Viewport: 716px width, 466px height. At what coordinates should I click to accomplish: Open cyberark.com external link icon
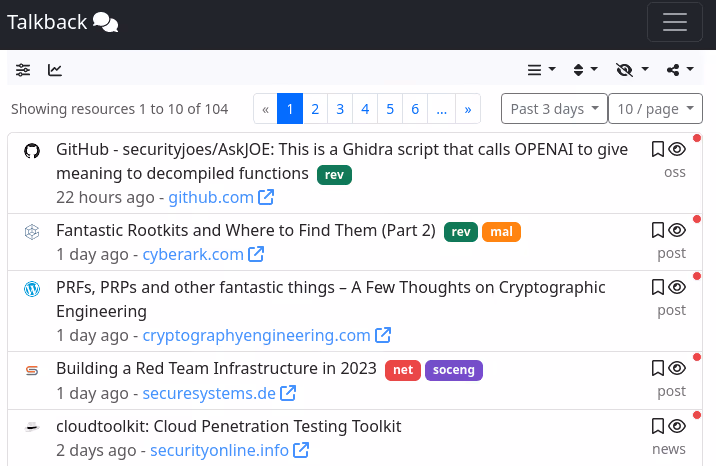[256, 254]
